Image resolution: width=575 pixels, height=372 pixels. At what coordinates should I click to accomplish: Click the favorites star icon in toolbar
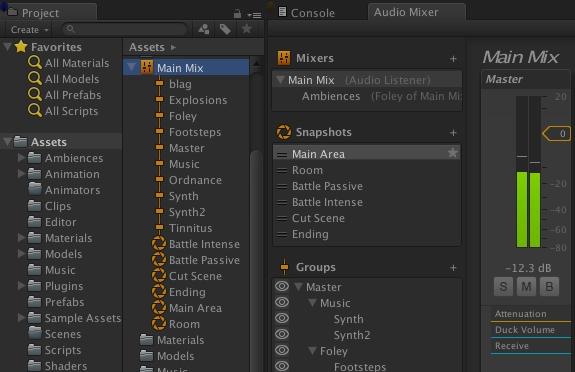(246, 29)
